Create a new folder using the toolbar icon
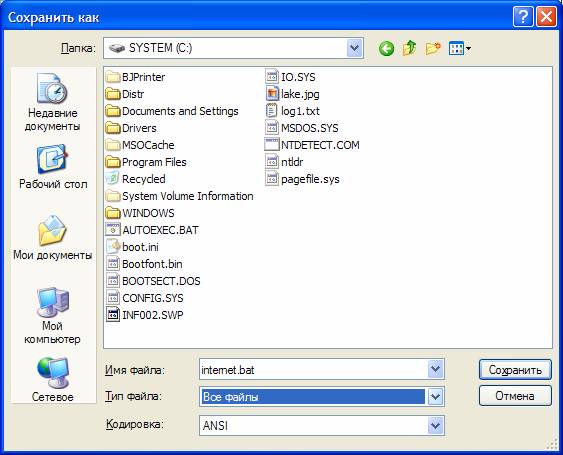The width and height of the screenshot is (563, 455). tap(433, 48)
